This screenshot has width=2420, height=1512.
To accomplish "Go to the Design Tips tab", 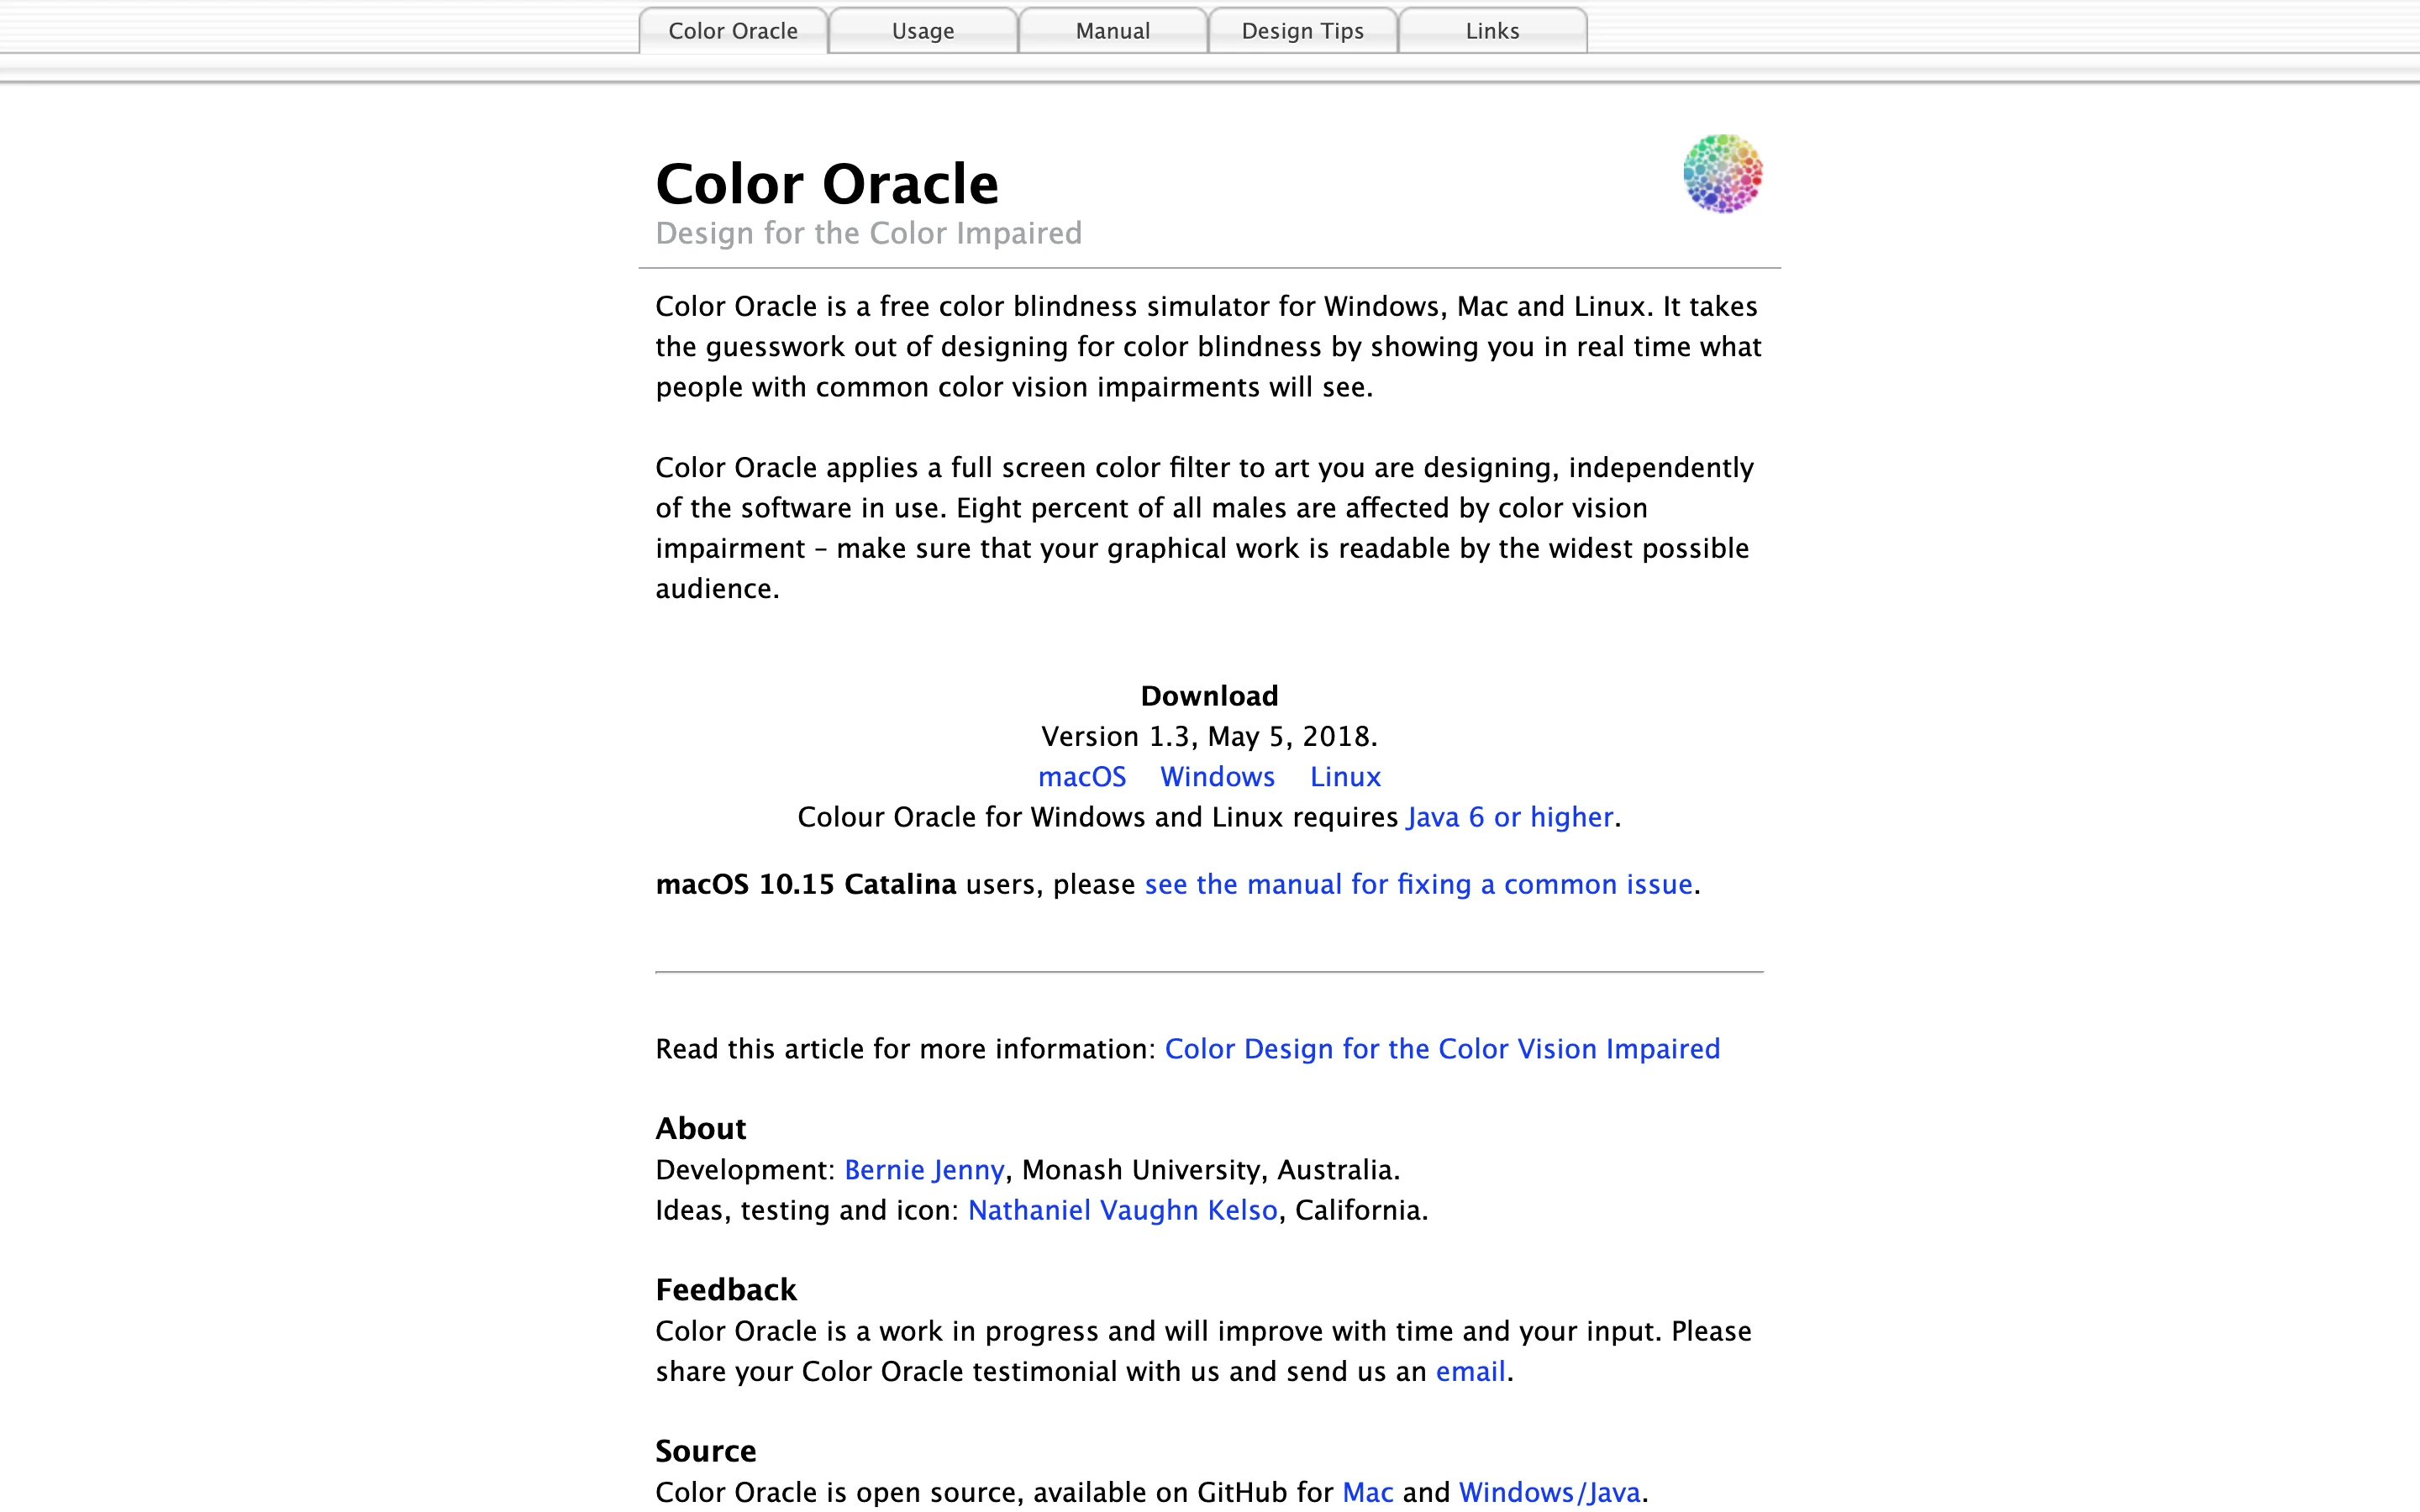I will coord(1303,30).
